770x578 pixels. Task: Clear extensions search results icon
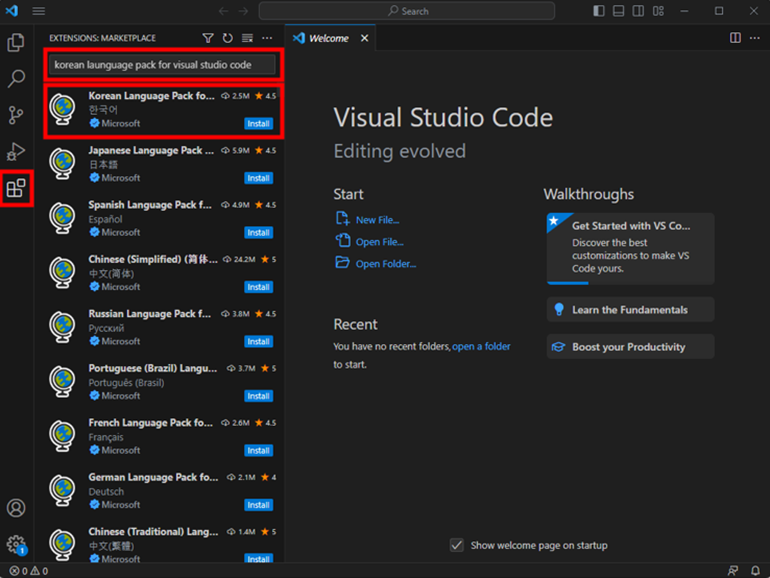click(x=248, y=38)
